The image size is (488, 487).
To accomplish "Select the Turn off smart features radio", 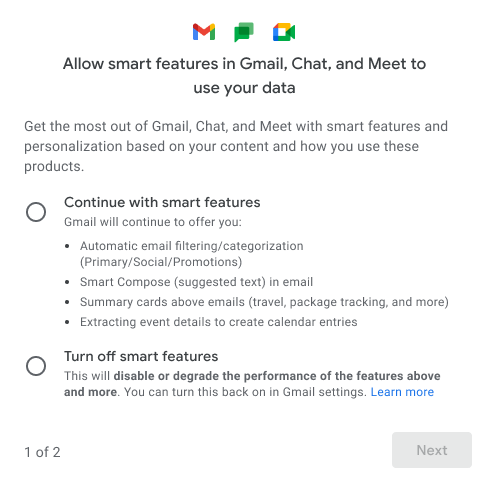I will pos(36,366).
